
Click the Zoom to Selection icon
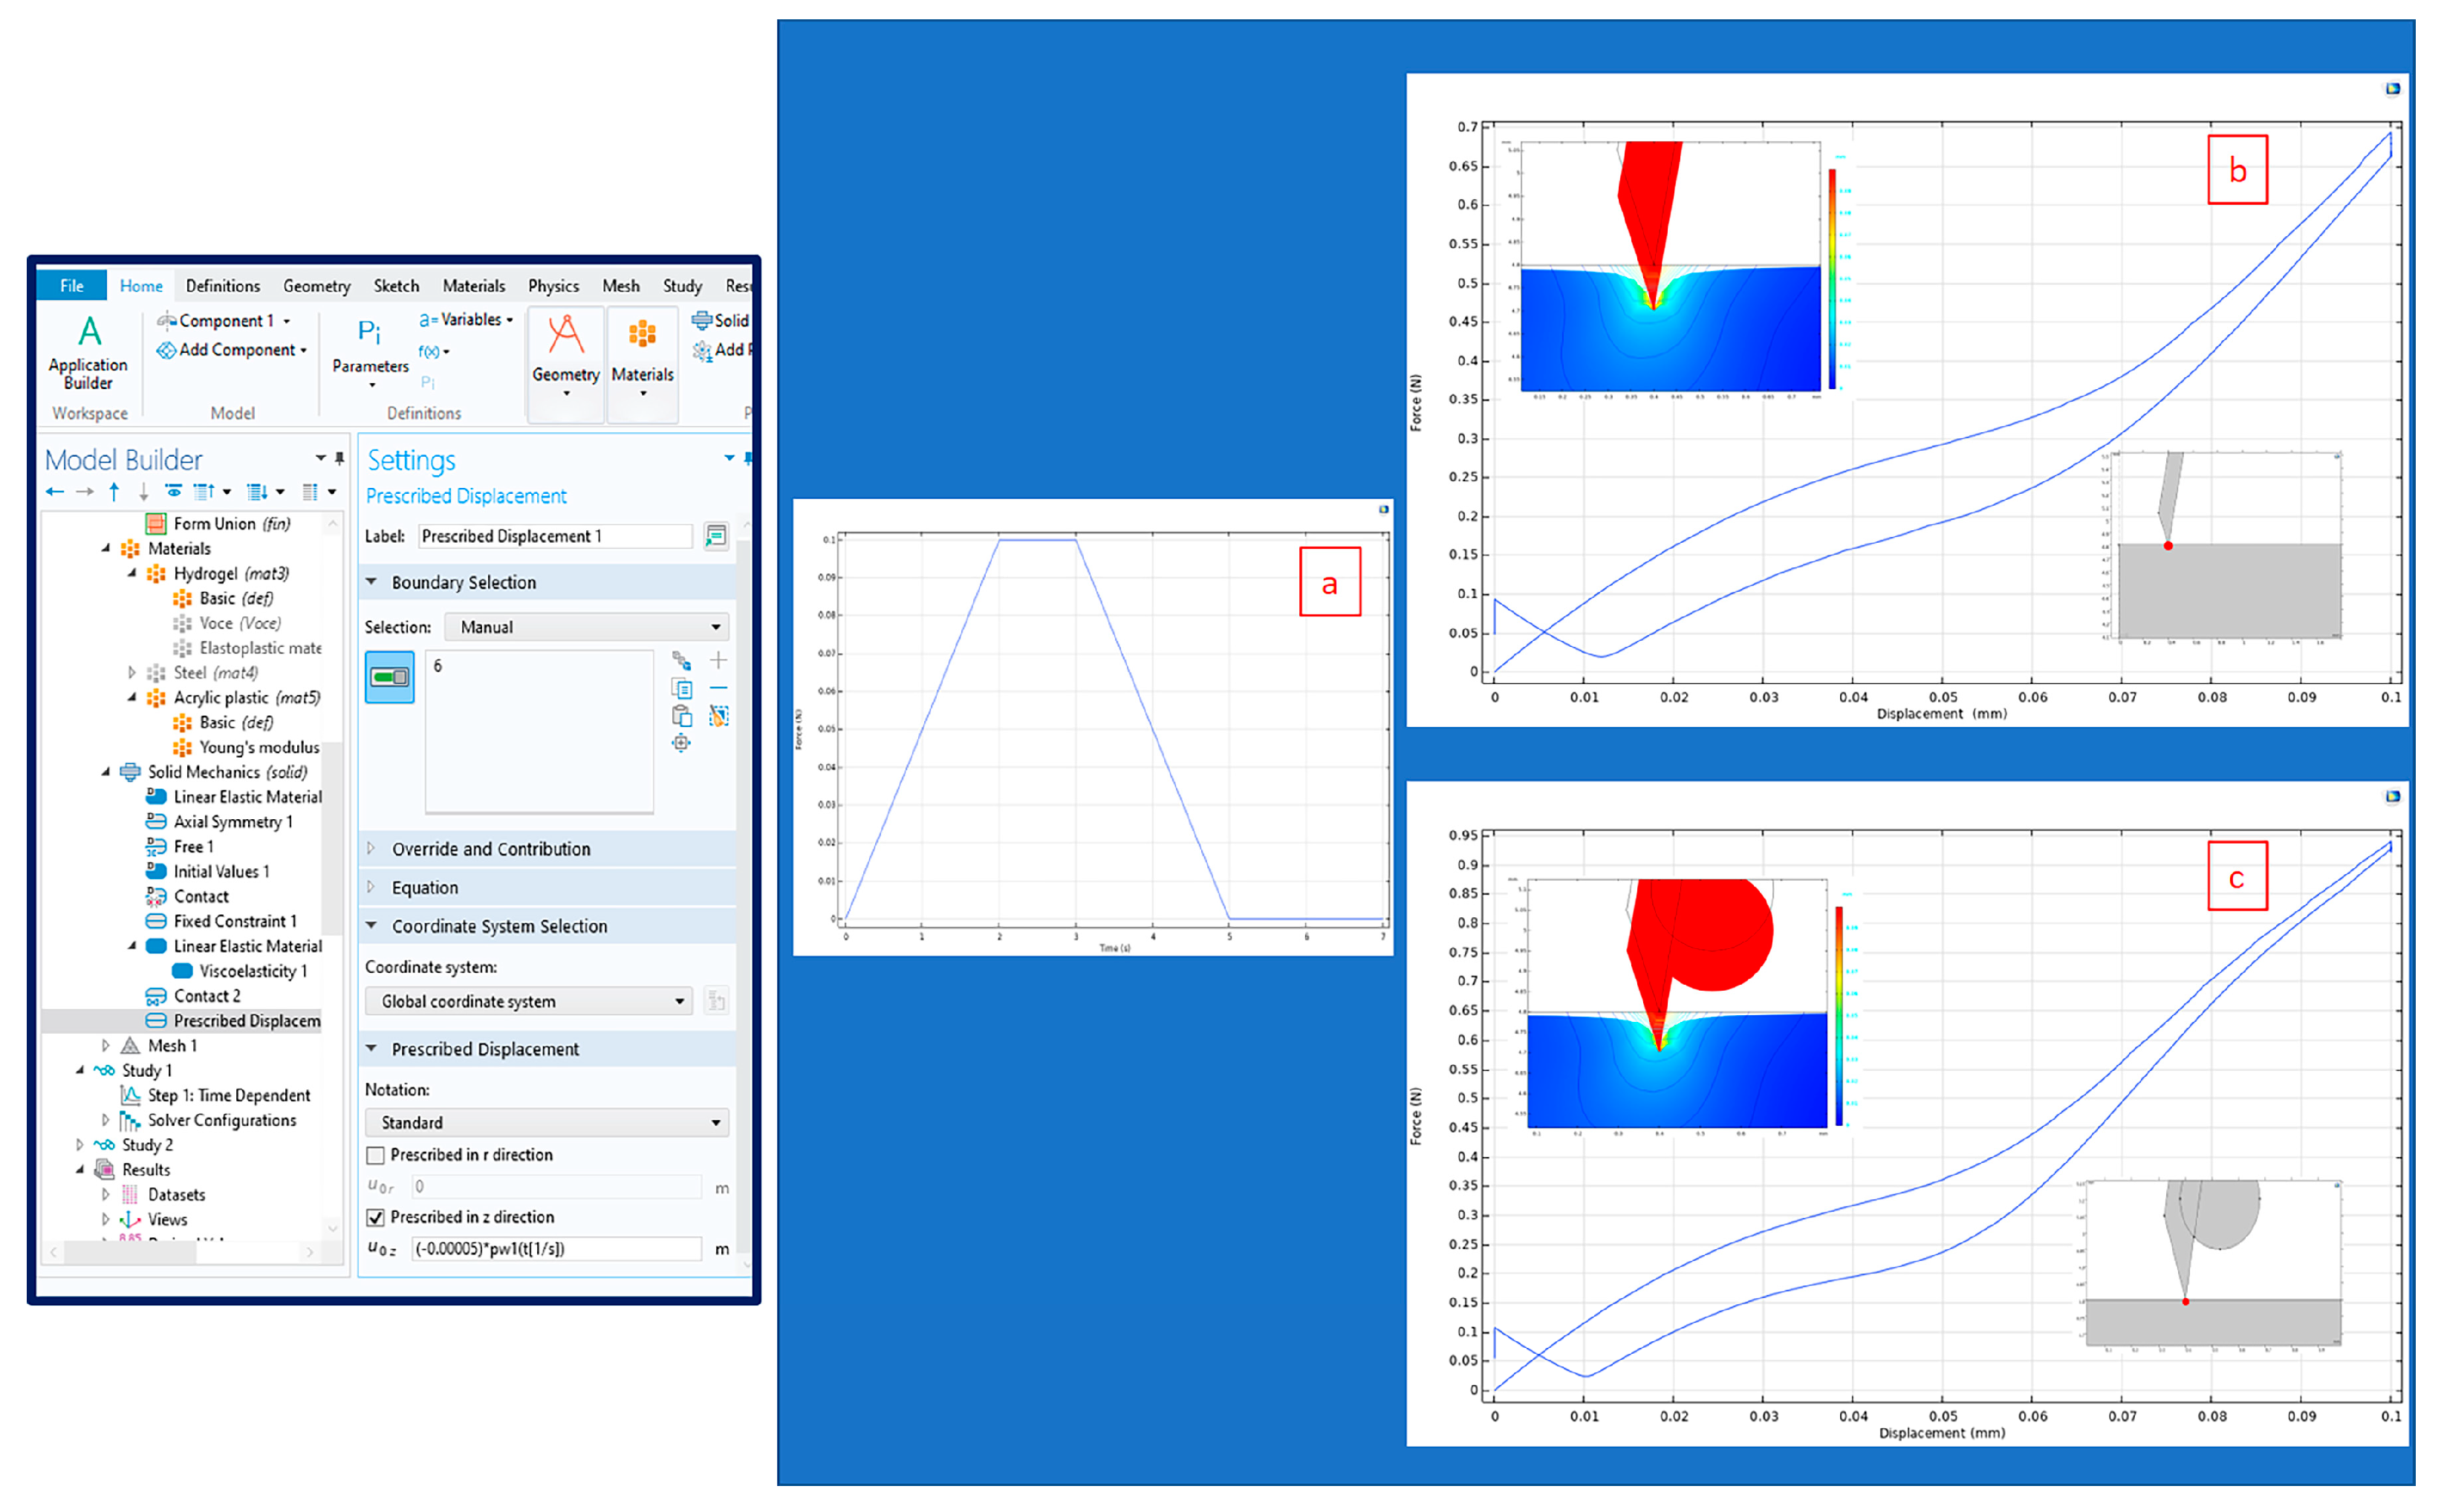click(681, 743)
